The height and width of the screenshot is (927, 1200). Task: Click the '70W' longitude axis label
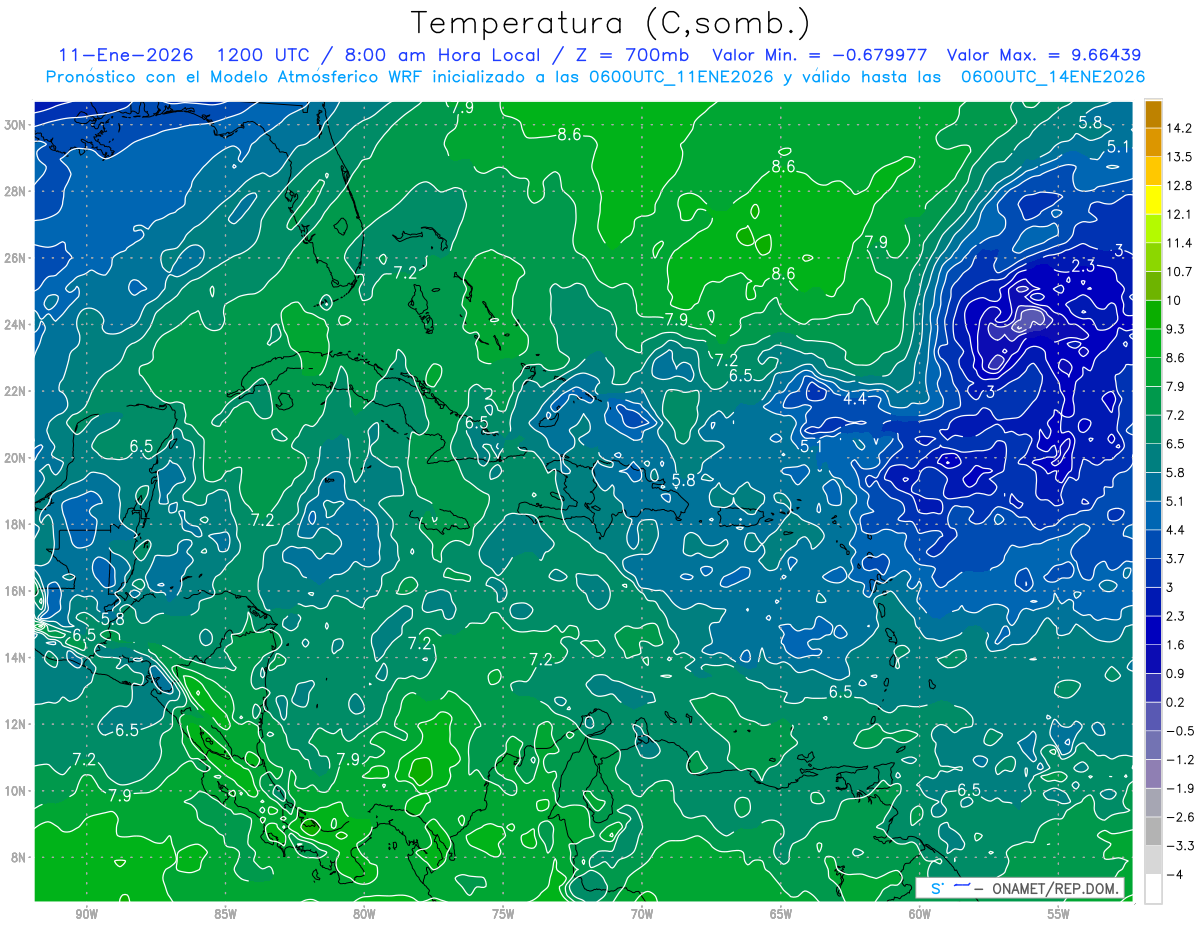642,915
